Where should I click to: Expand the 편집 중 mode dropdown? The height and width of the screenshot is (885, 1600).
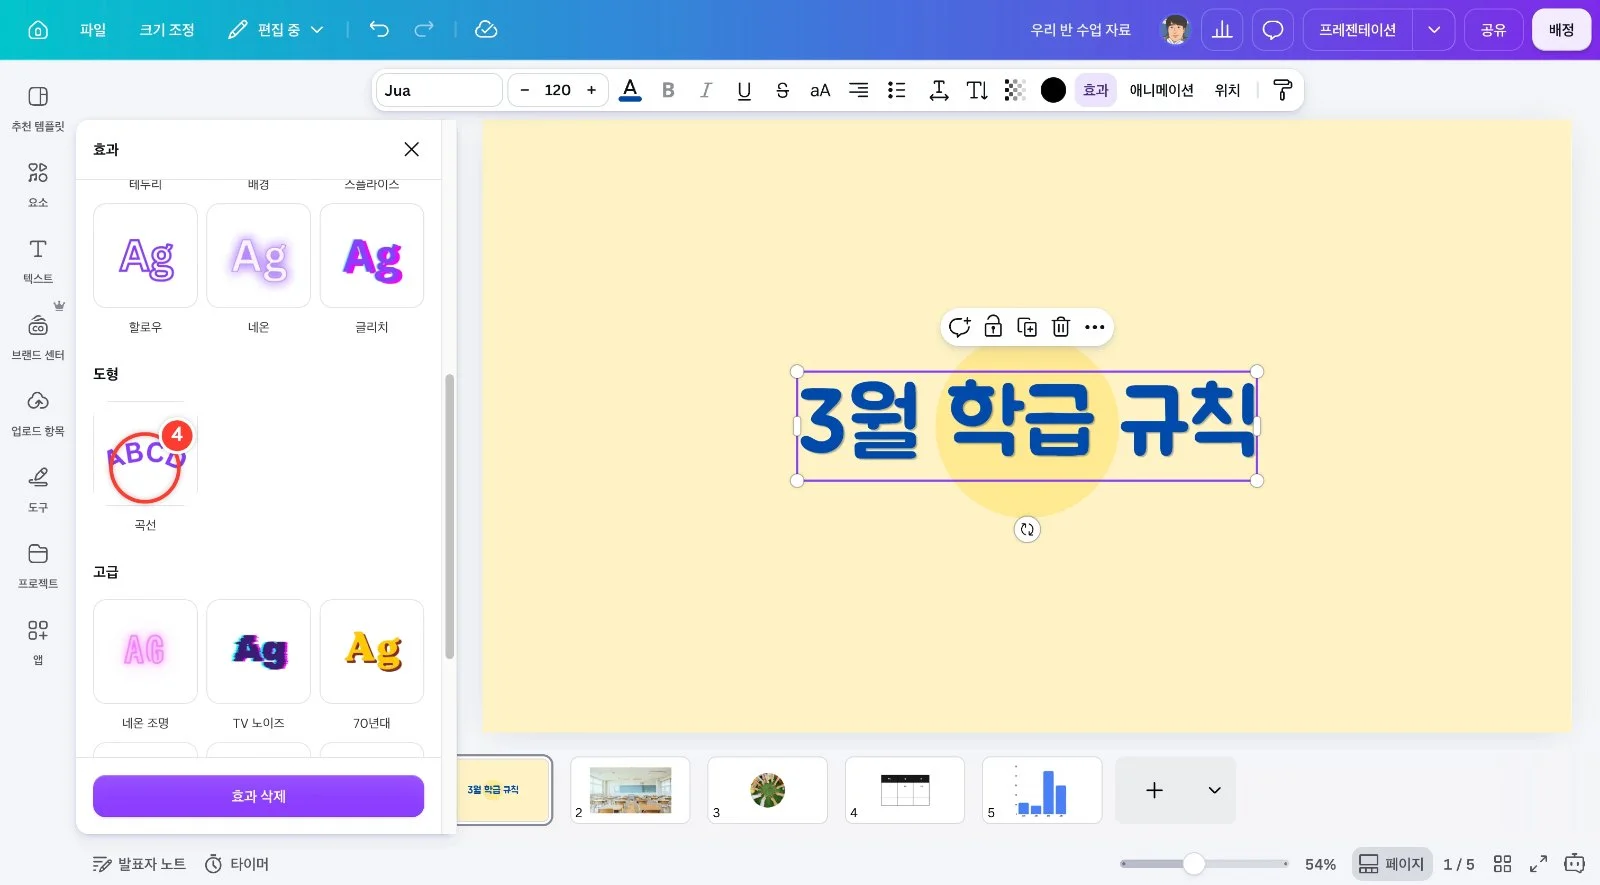276,30
